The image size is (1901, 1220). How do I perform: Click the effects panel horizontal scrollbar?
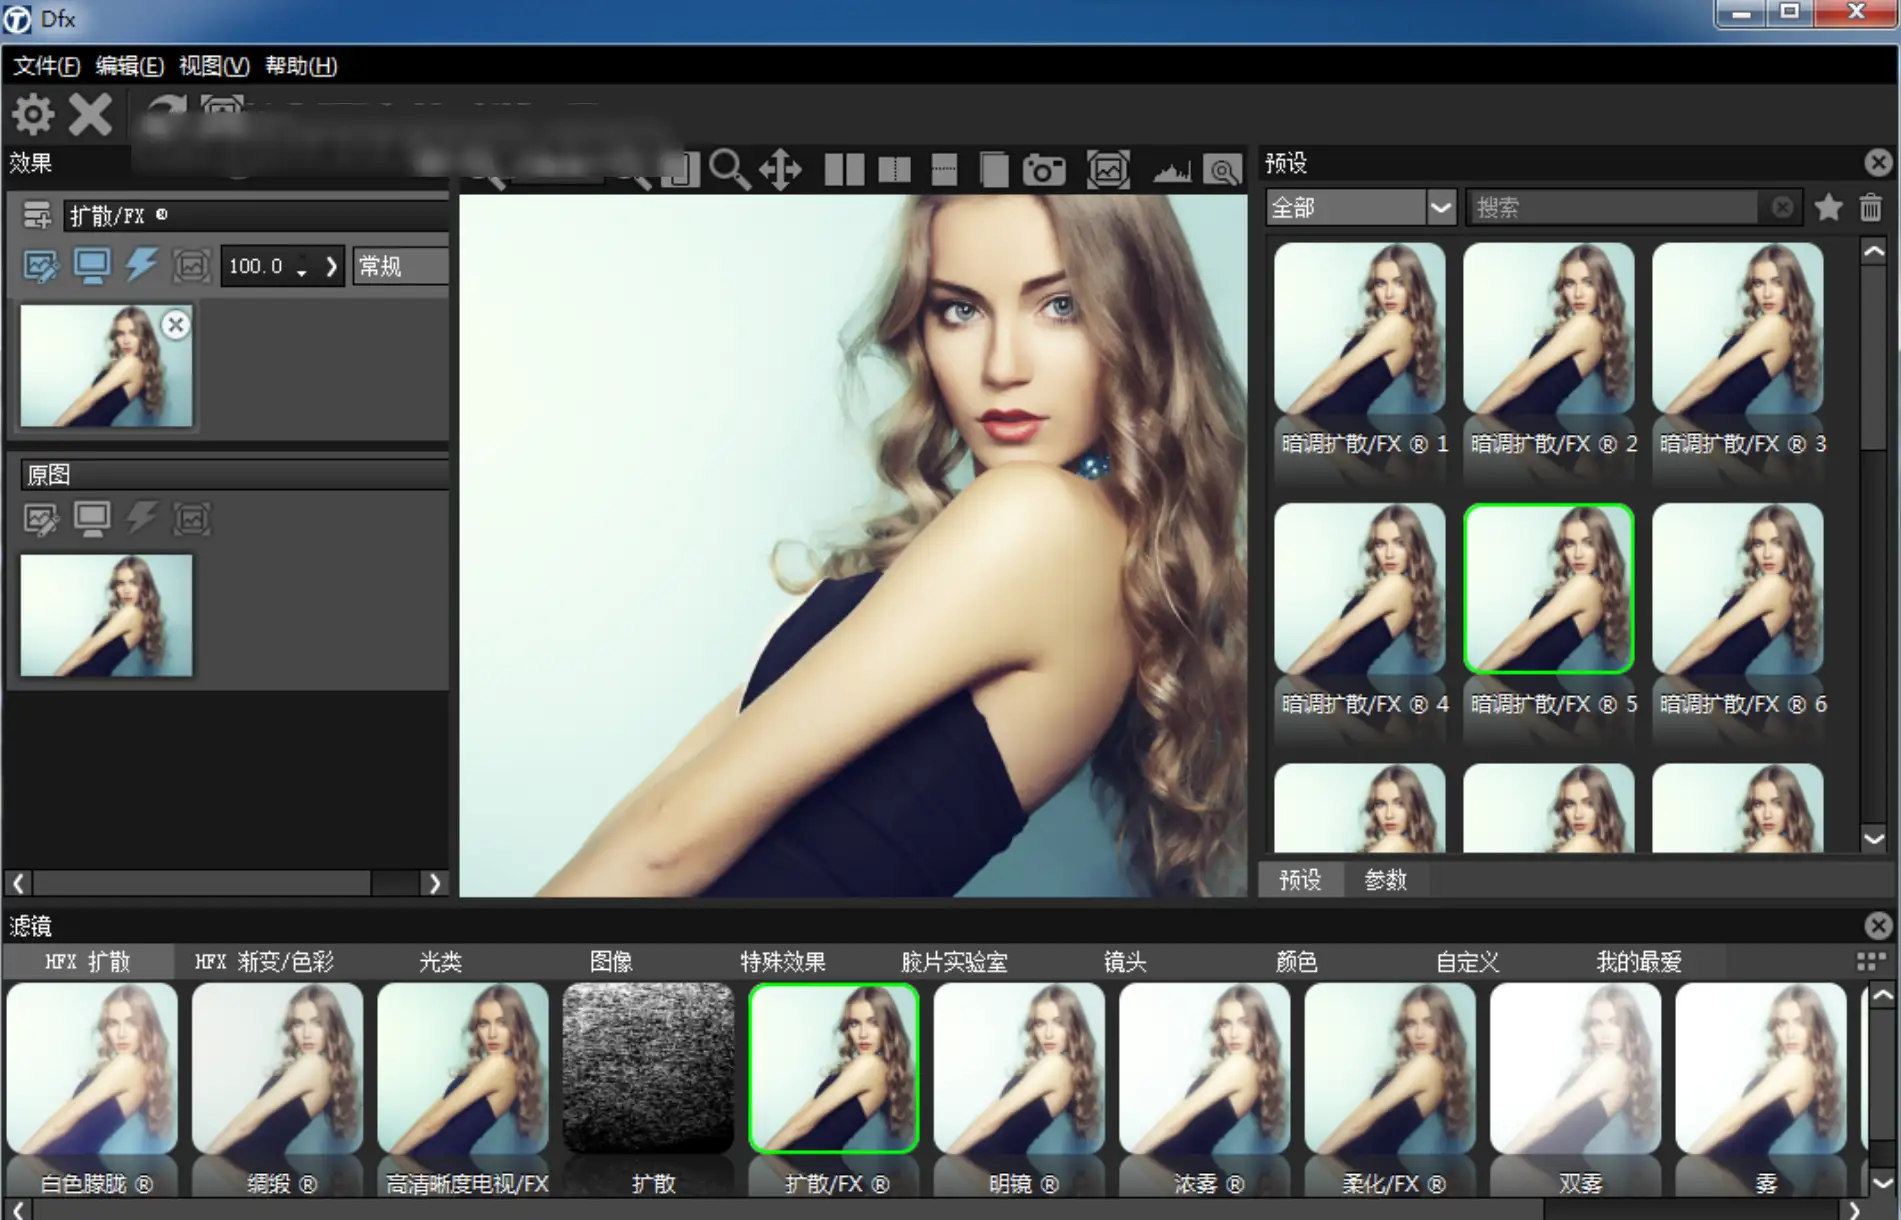pos(200,883)
